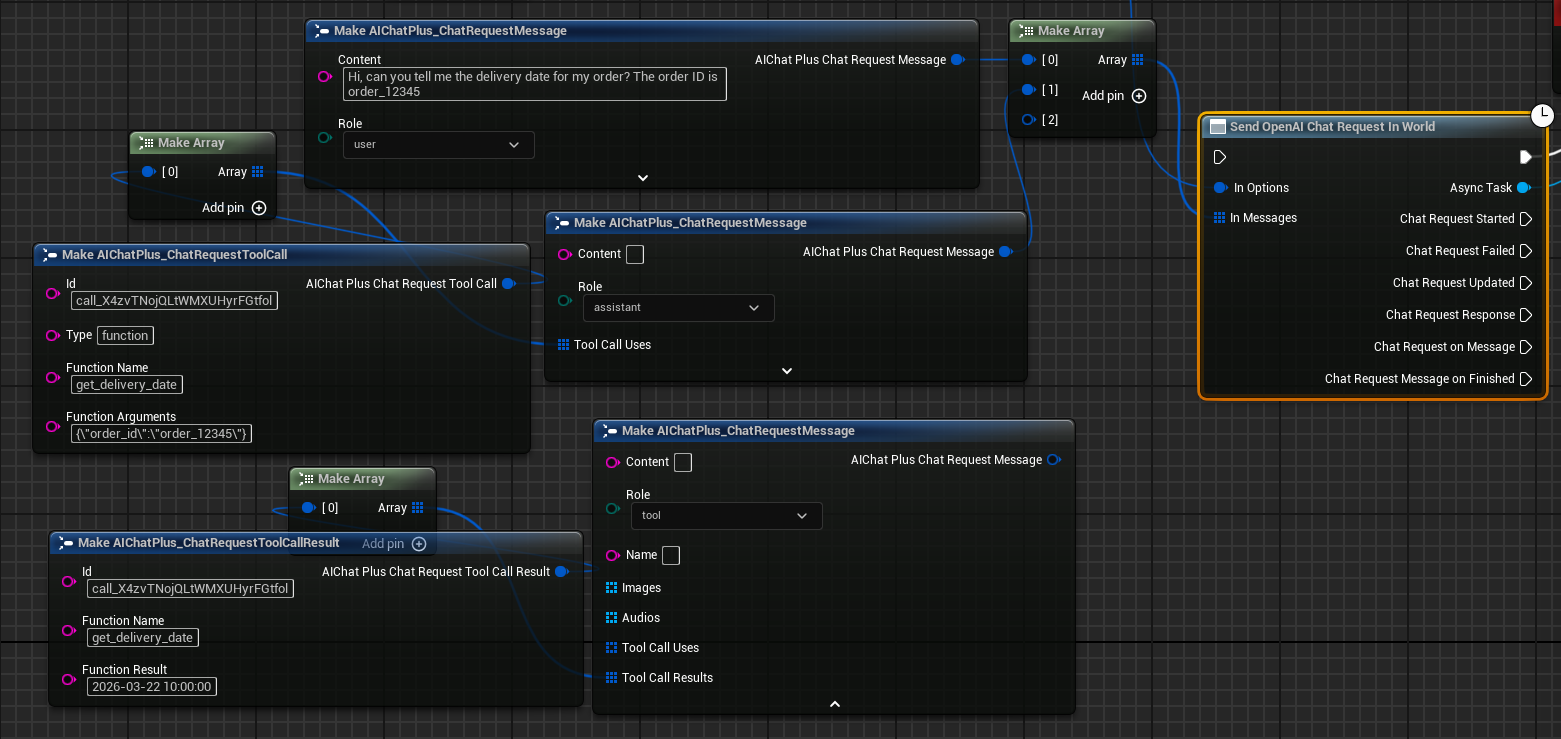Click the In Messages array pin icon

(1219, 218)
